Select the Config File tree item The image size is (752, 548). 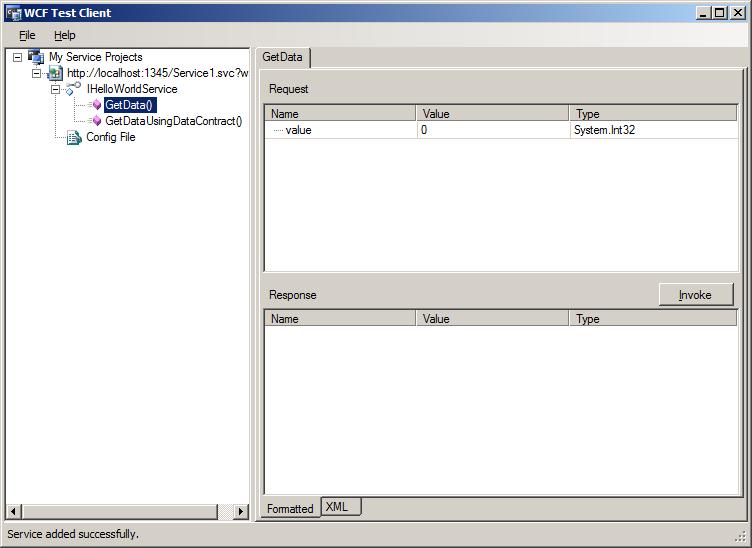[x=111, y=137]
